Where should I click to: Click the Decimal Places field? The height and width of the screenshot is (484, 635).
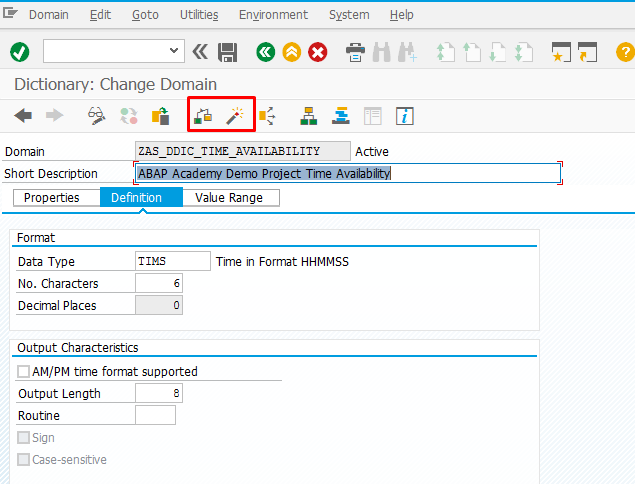[159, 305]
